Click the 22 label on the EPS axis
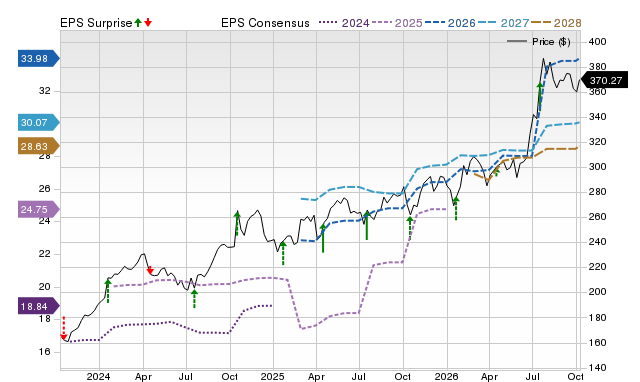 coord(45,254)
